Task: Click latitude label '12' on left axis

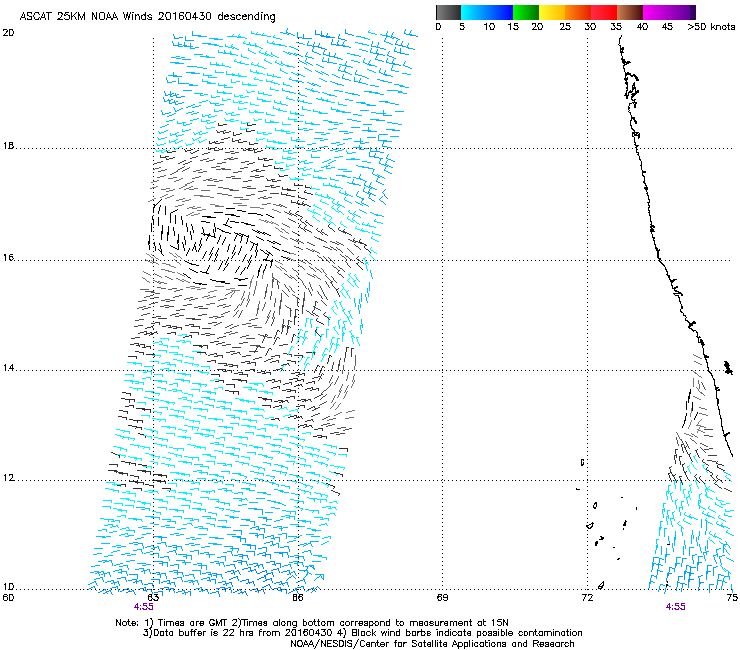Action: (8, 478)
